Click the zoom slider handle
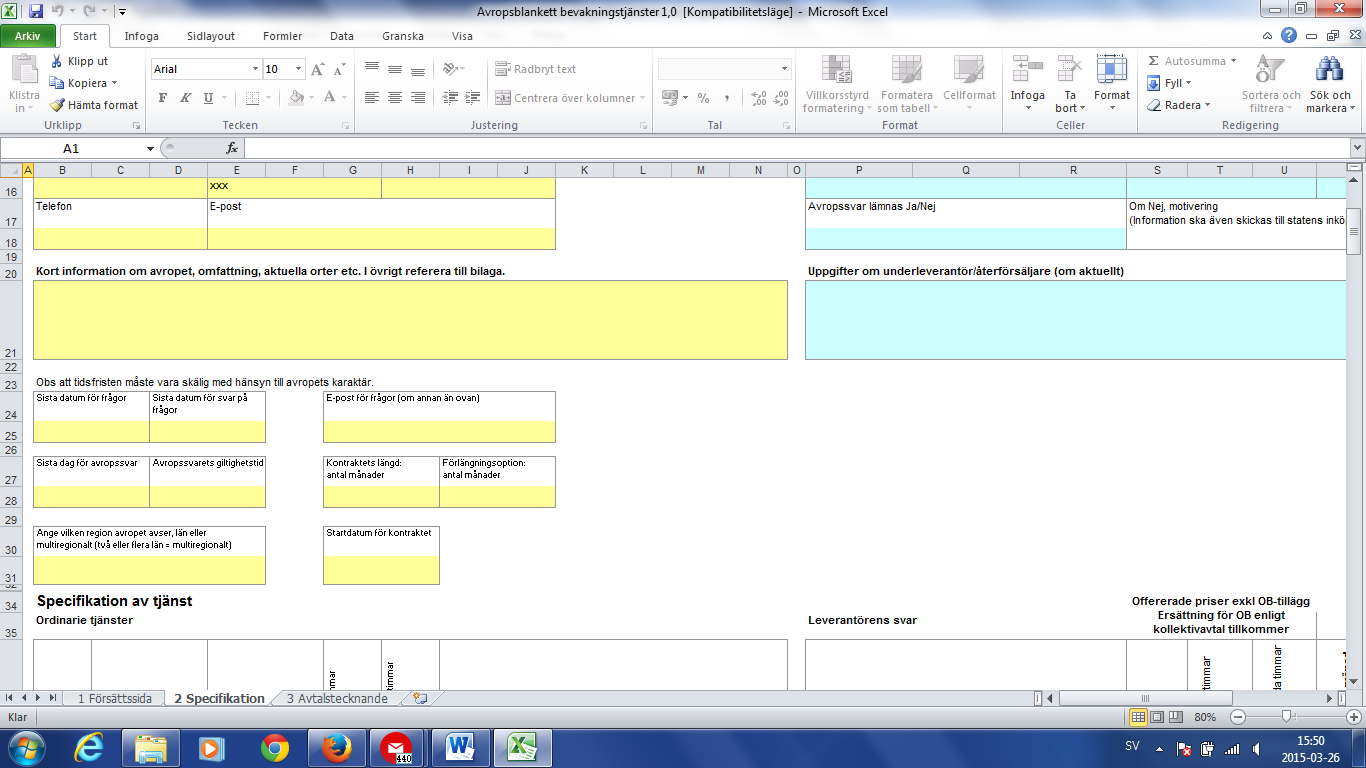The image size is (1366, 768). pyautogui.click(x=1287, y=716)
